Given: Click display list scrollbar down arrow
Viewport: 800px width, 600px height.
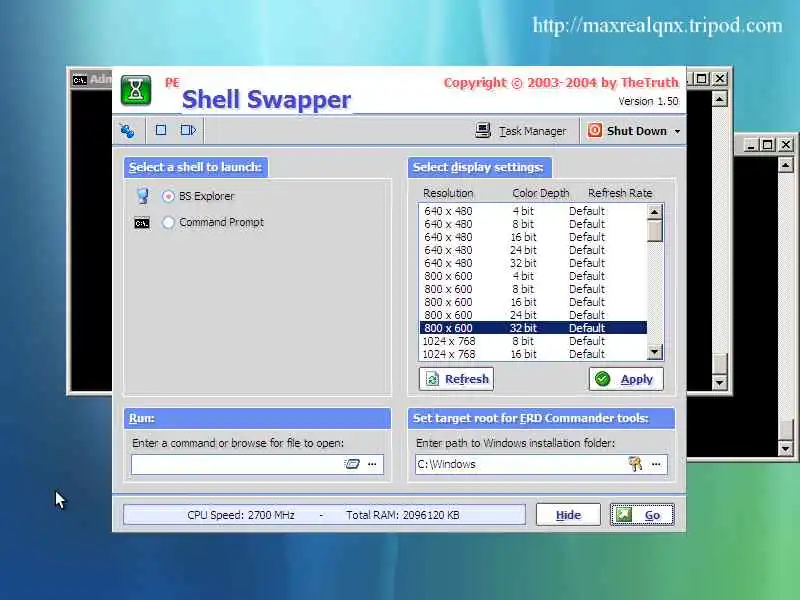Looking at the screenshot, I should tap(655, 352).
